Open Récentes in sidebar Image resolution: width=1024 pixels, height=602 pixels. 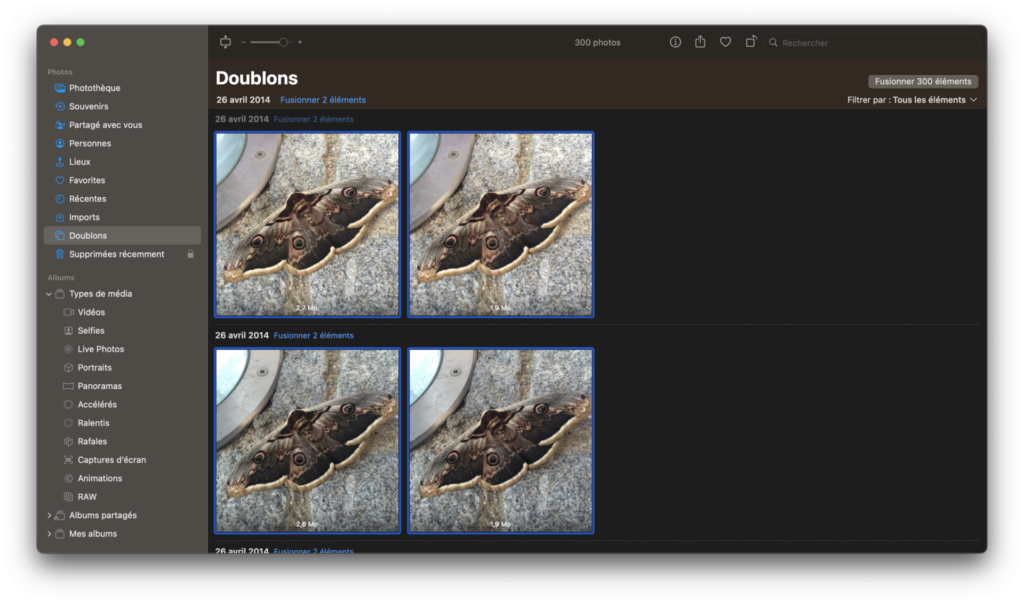[x=122, y=198]
